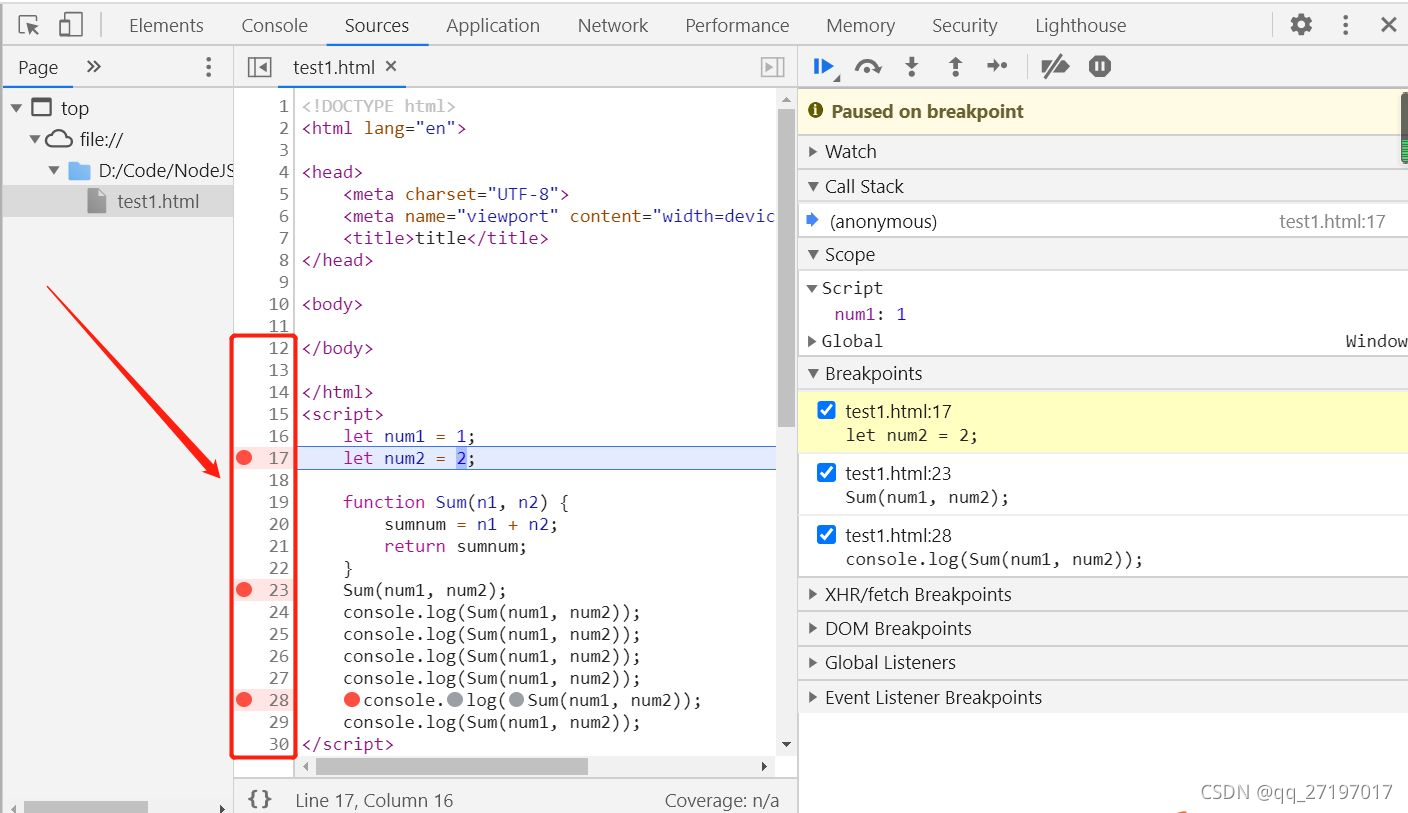Resume script execution
This screenshot has height=813, width=1408.
(x=824, y=67)
